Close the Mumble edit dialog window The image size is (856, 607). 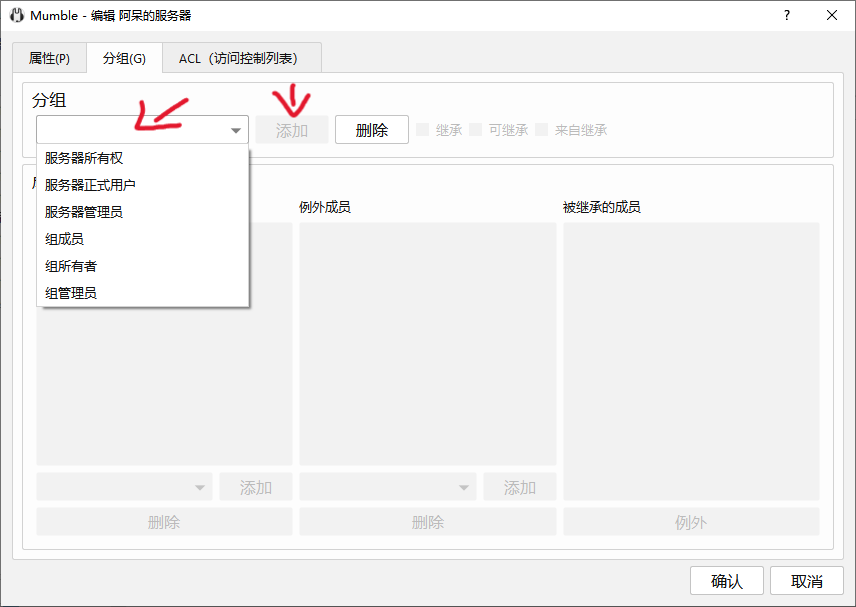pyautogui.click(x=832, y=16)
